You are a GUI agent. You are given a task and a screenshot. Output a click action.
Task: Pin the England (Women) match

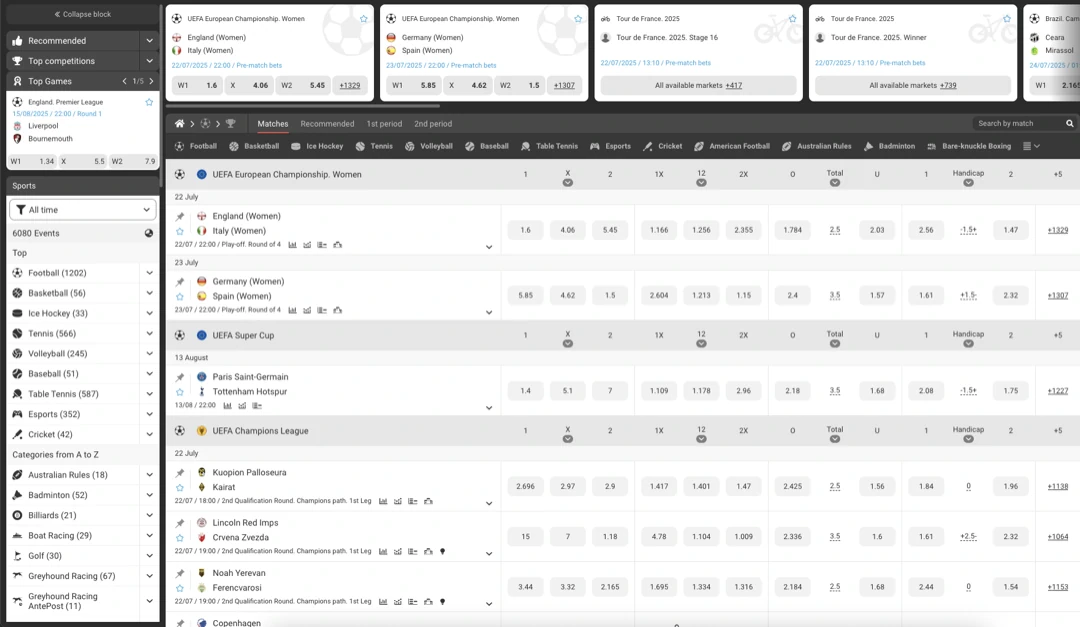click(x=180, y=216)
